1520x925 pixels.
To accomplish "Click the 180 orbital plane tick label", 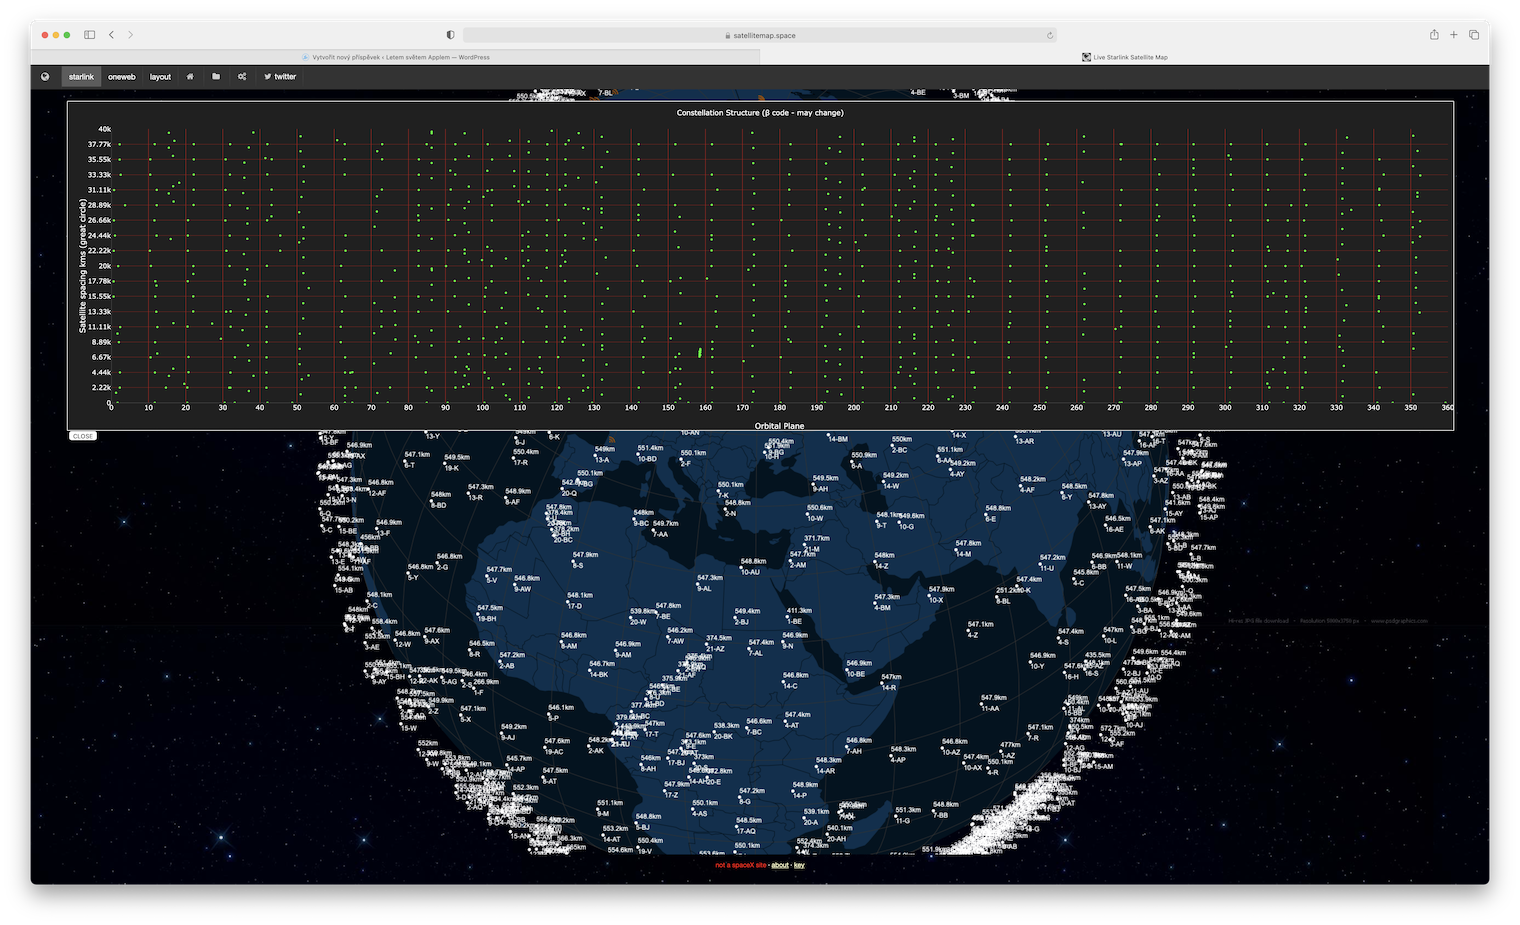I will click(779, 408).
